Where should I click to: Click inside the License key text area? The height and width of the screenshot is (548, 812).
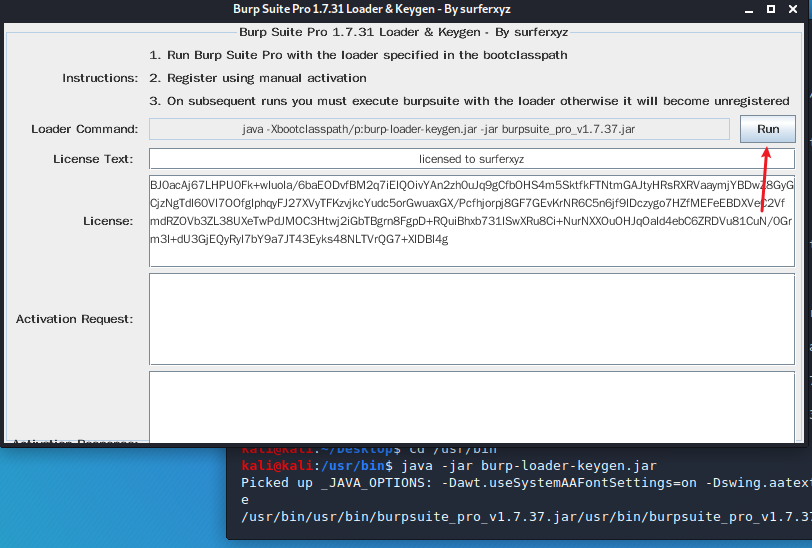click(x=472, y=221)
